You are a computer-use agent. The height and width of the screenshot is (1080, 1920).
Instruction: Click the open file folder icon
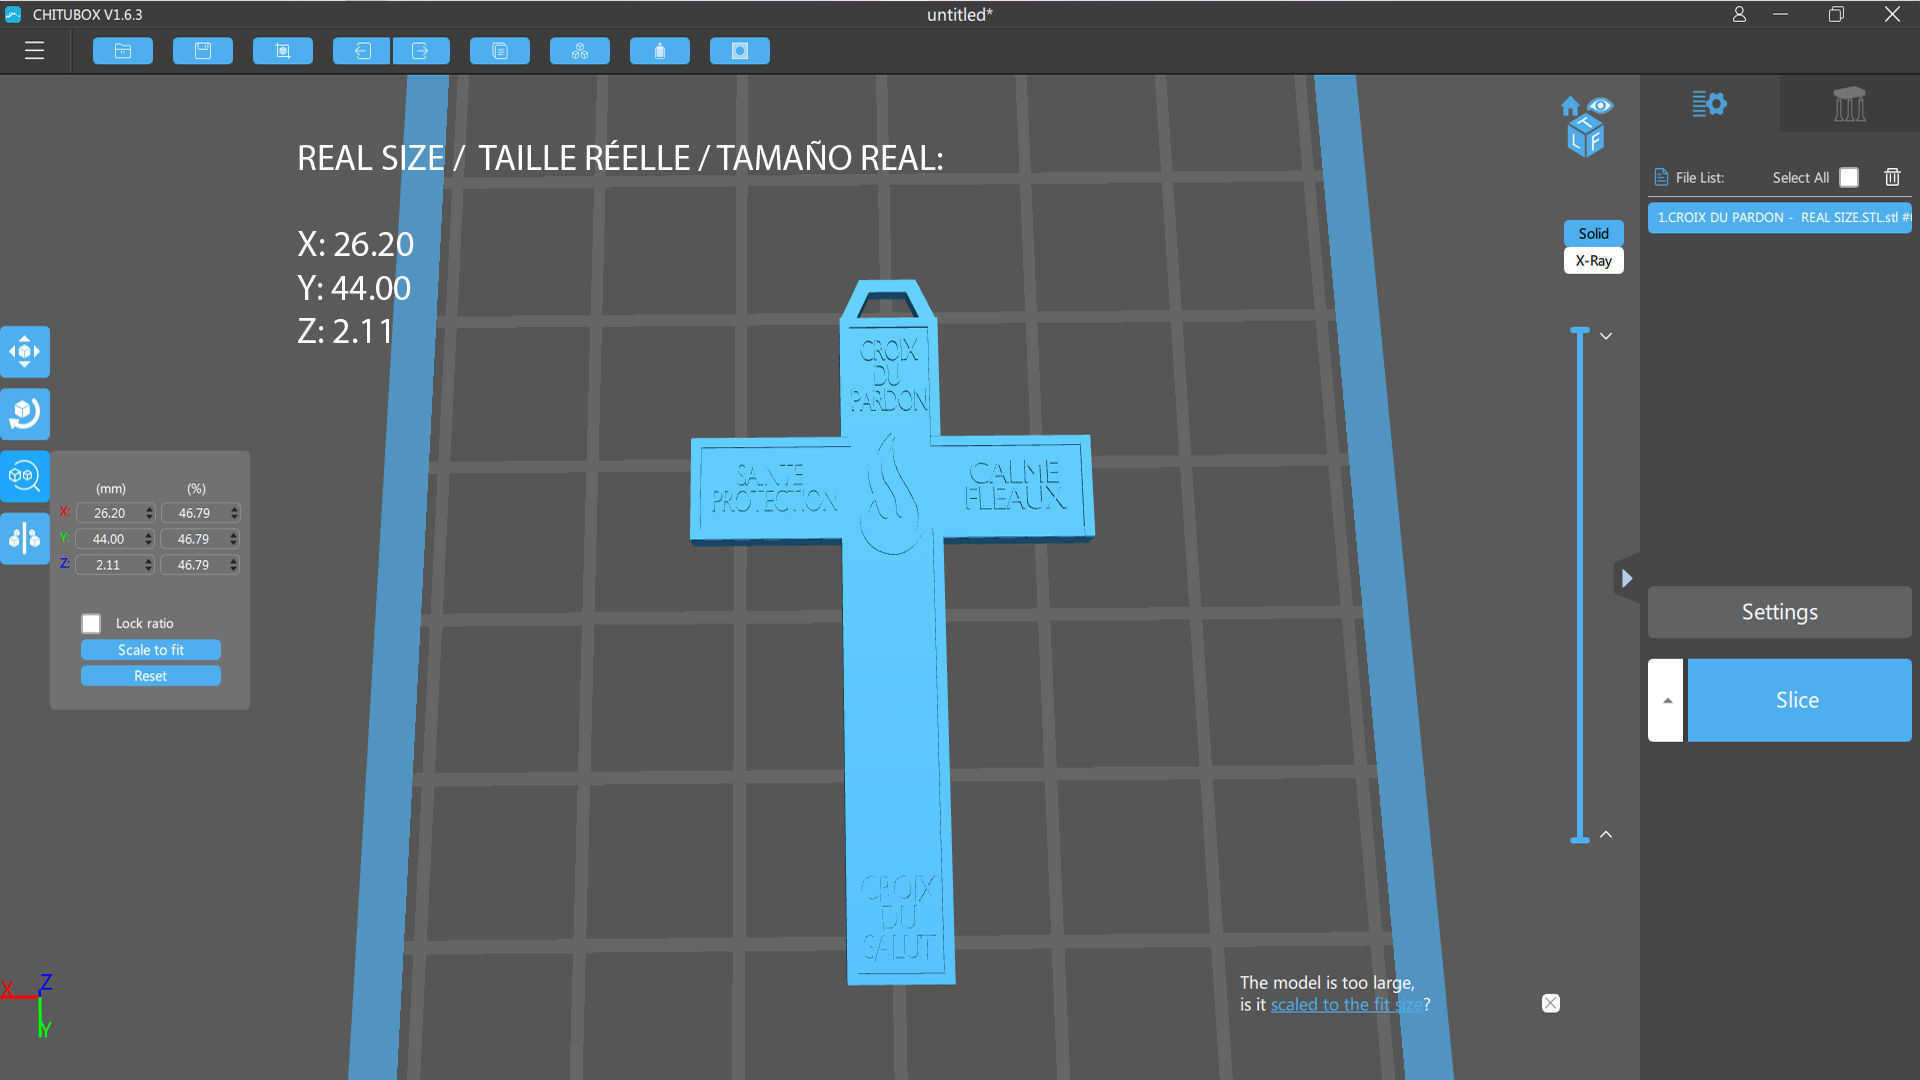123,51
